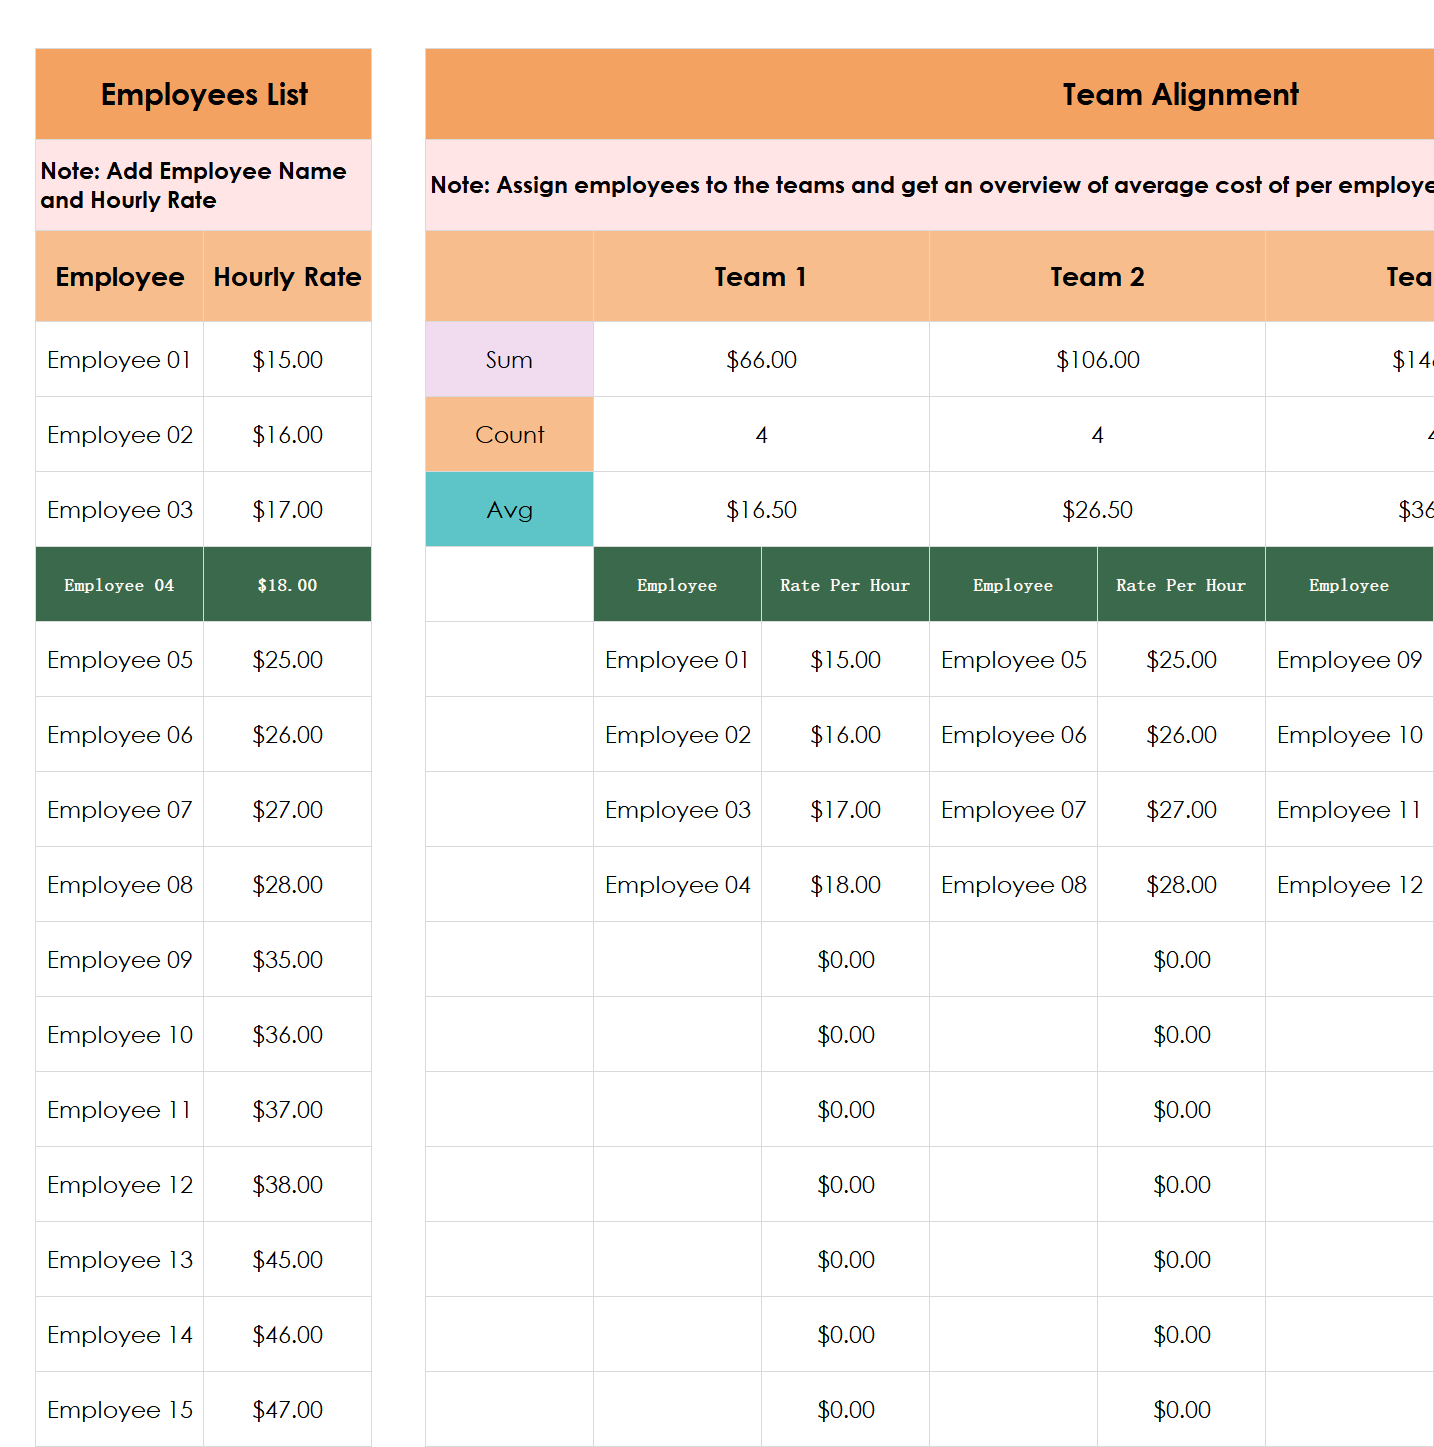Click Employee 10 in the Employees List
Image resolution: width=1434 pixels, height=1447 pixels.
[x=120, y=1035]
